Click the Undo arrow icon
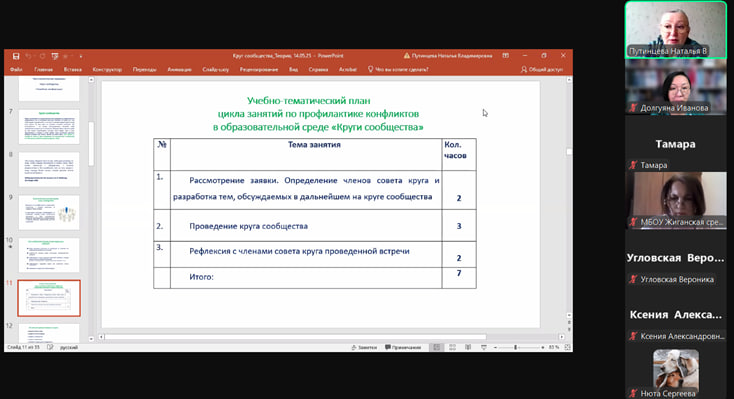 [x=29, y=56]
